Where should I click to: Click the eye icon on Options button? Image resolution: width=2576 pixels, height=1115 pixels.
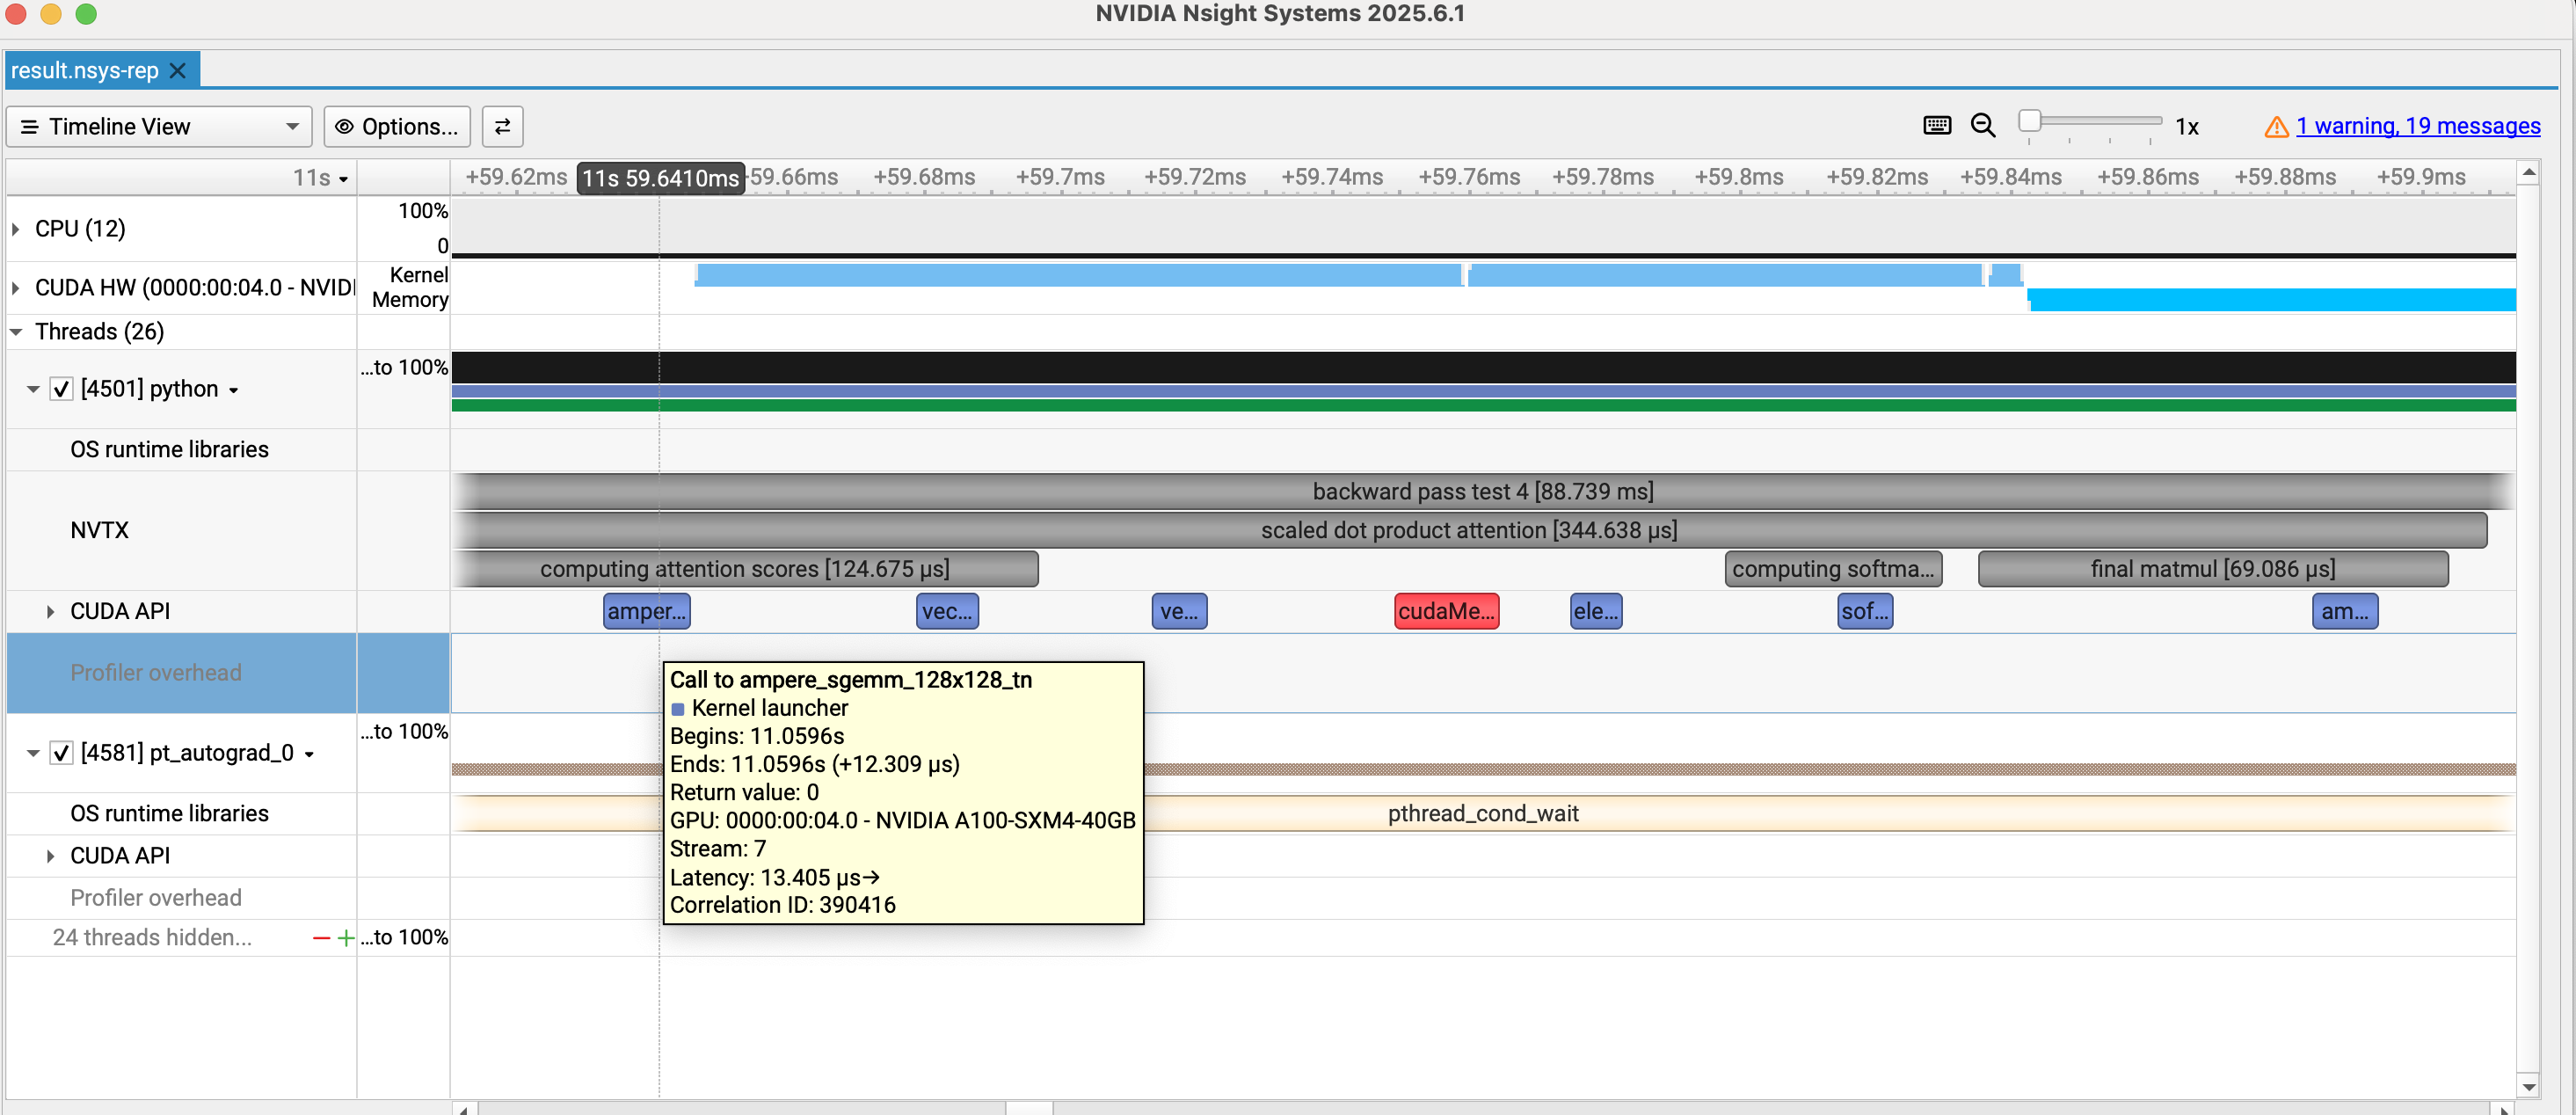(x=344, y=127)
